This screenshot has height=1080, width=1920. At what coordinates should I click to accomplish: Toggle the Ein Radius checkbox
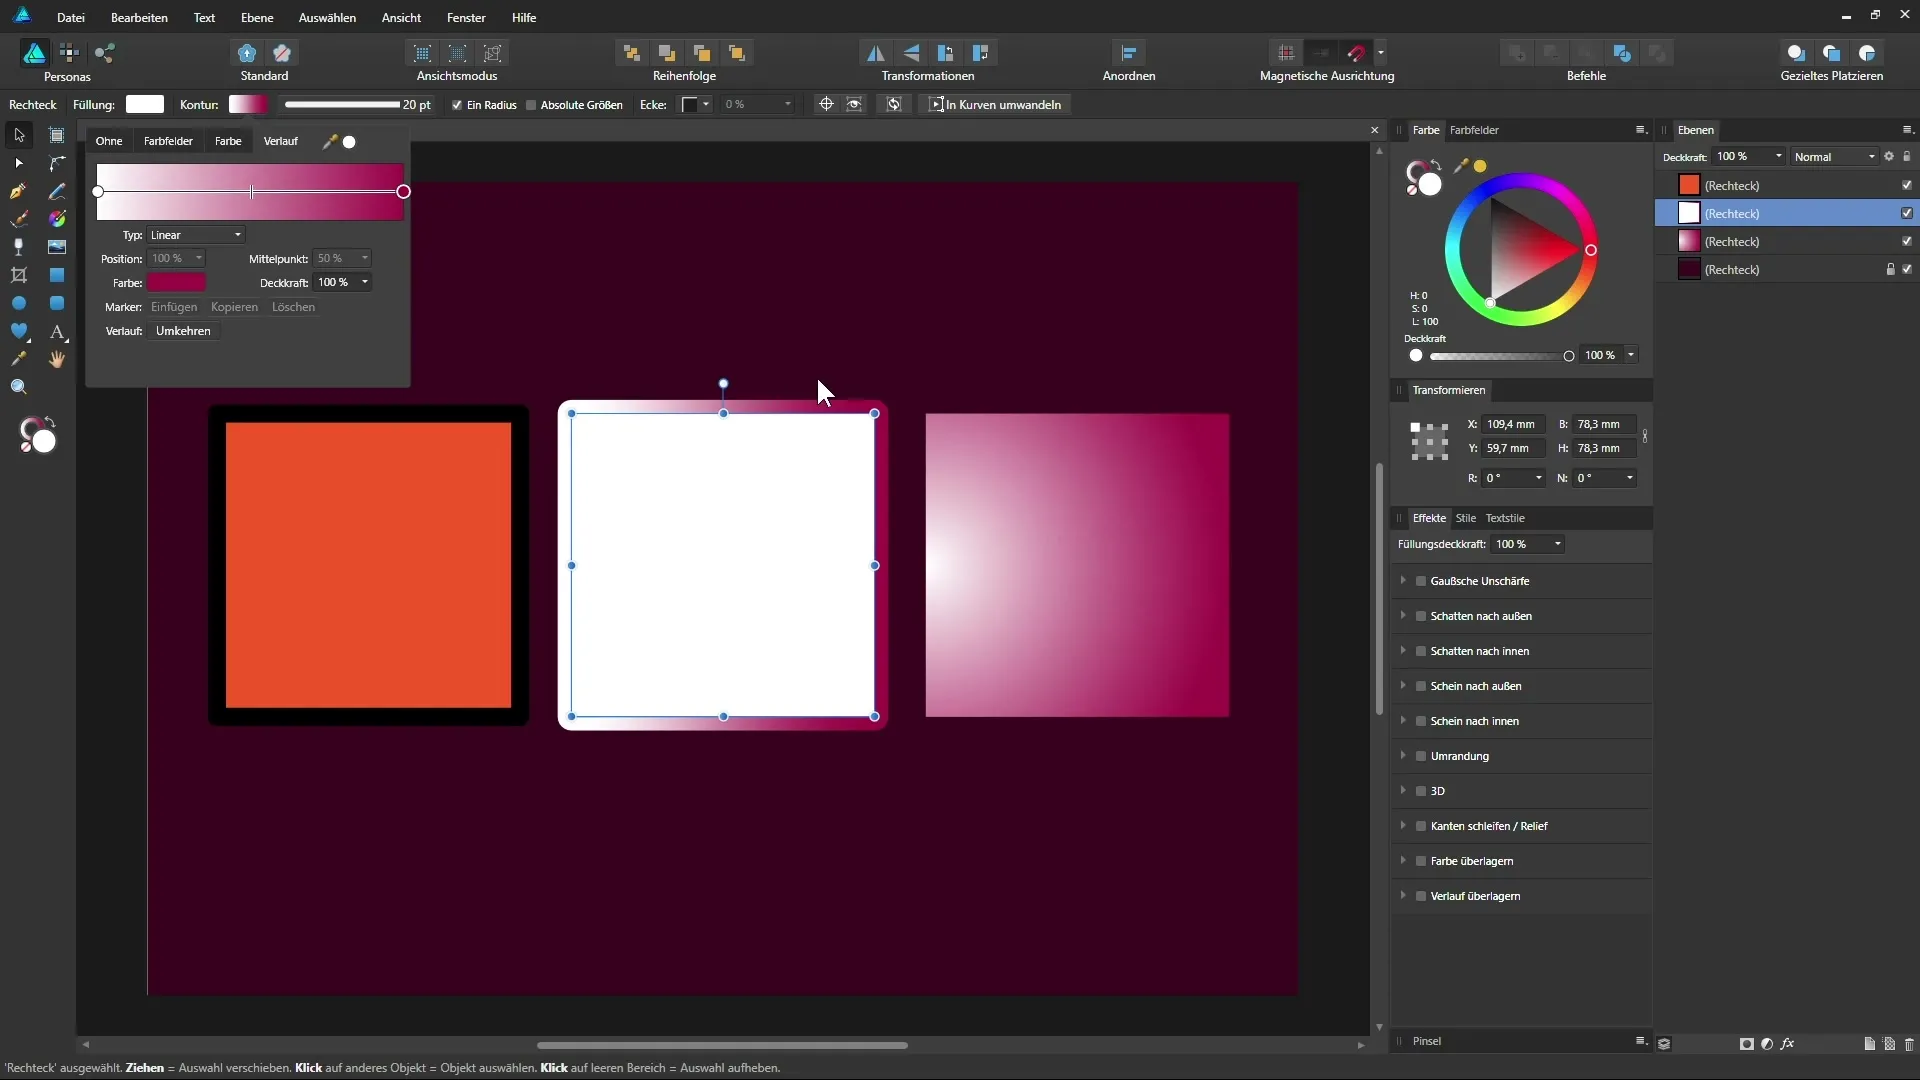[457, 105]
